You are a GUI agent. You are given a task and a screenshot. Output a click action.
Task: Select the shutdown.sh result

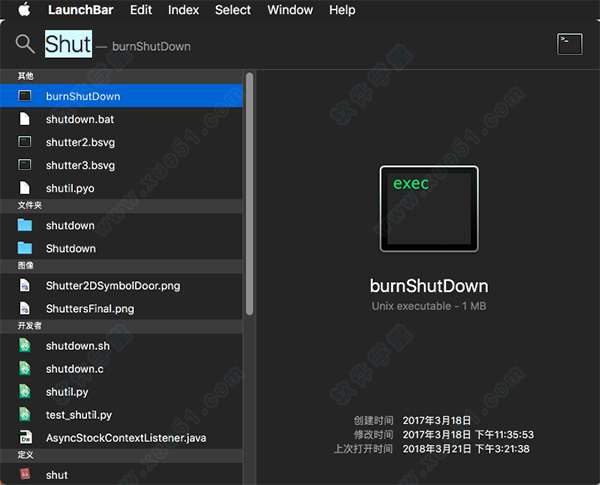(x=121, y=345)
